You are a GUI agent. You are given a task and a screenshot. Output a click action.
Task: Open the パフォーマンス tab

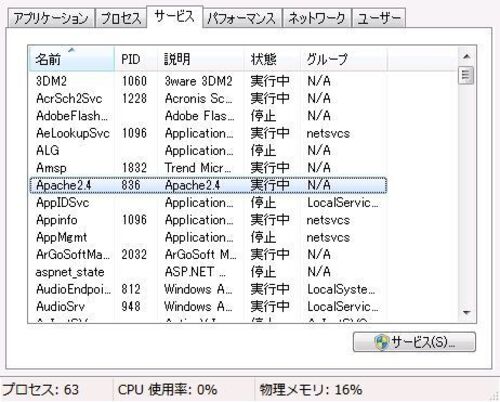pyautogui.click(x=242, y=18)
